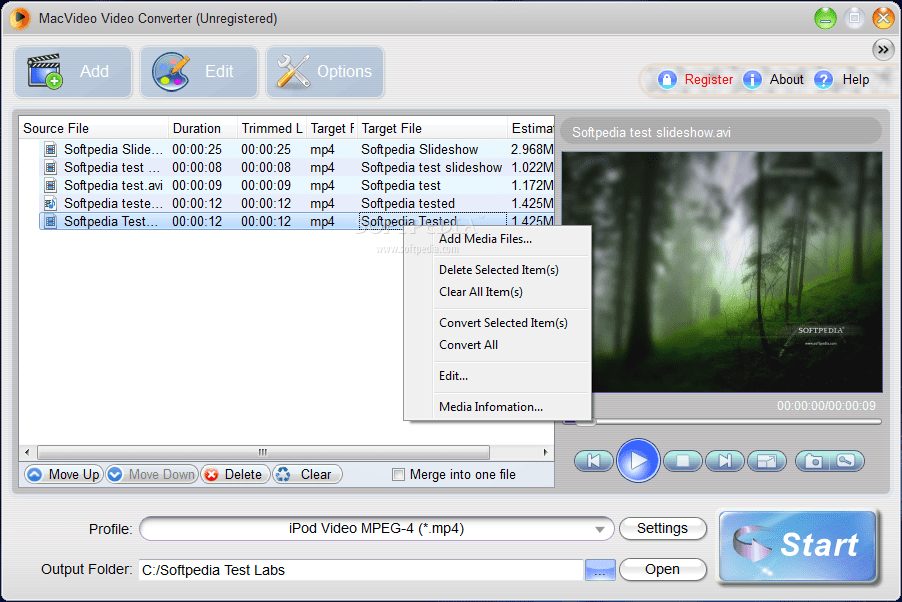The width and height of the screenshot is (902, 602).
Task: Click the Options wrench icon
Action: 293,71
